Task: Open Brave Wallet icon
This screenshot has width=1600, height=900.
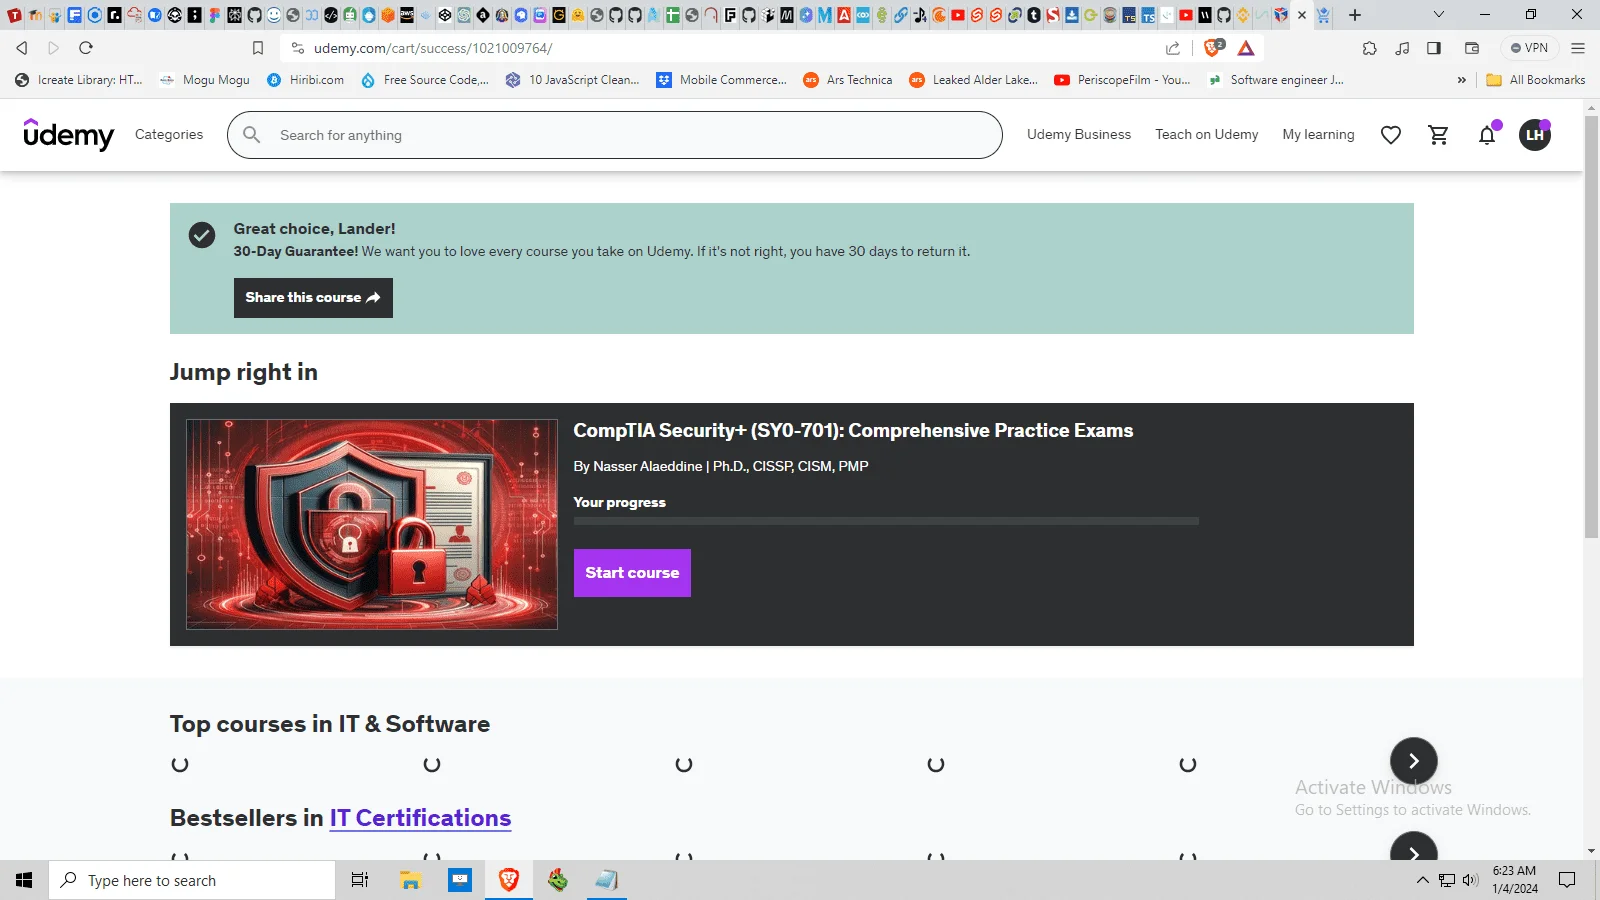Action: coord(1472,48)
